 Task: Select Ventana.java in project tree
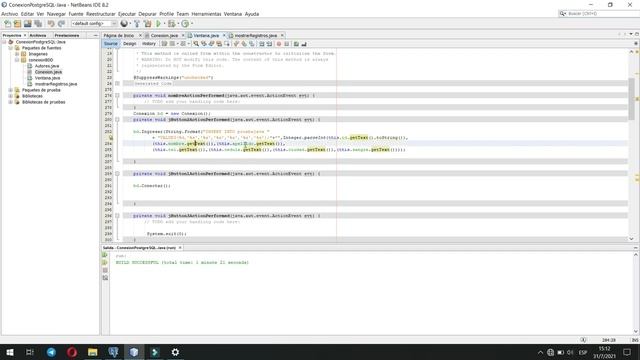point(47,78)
